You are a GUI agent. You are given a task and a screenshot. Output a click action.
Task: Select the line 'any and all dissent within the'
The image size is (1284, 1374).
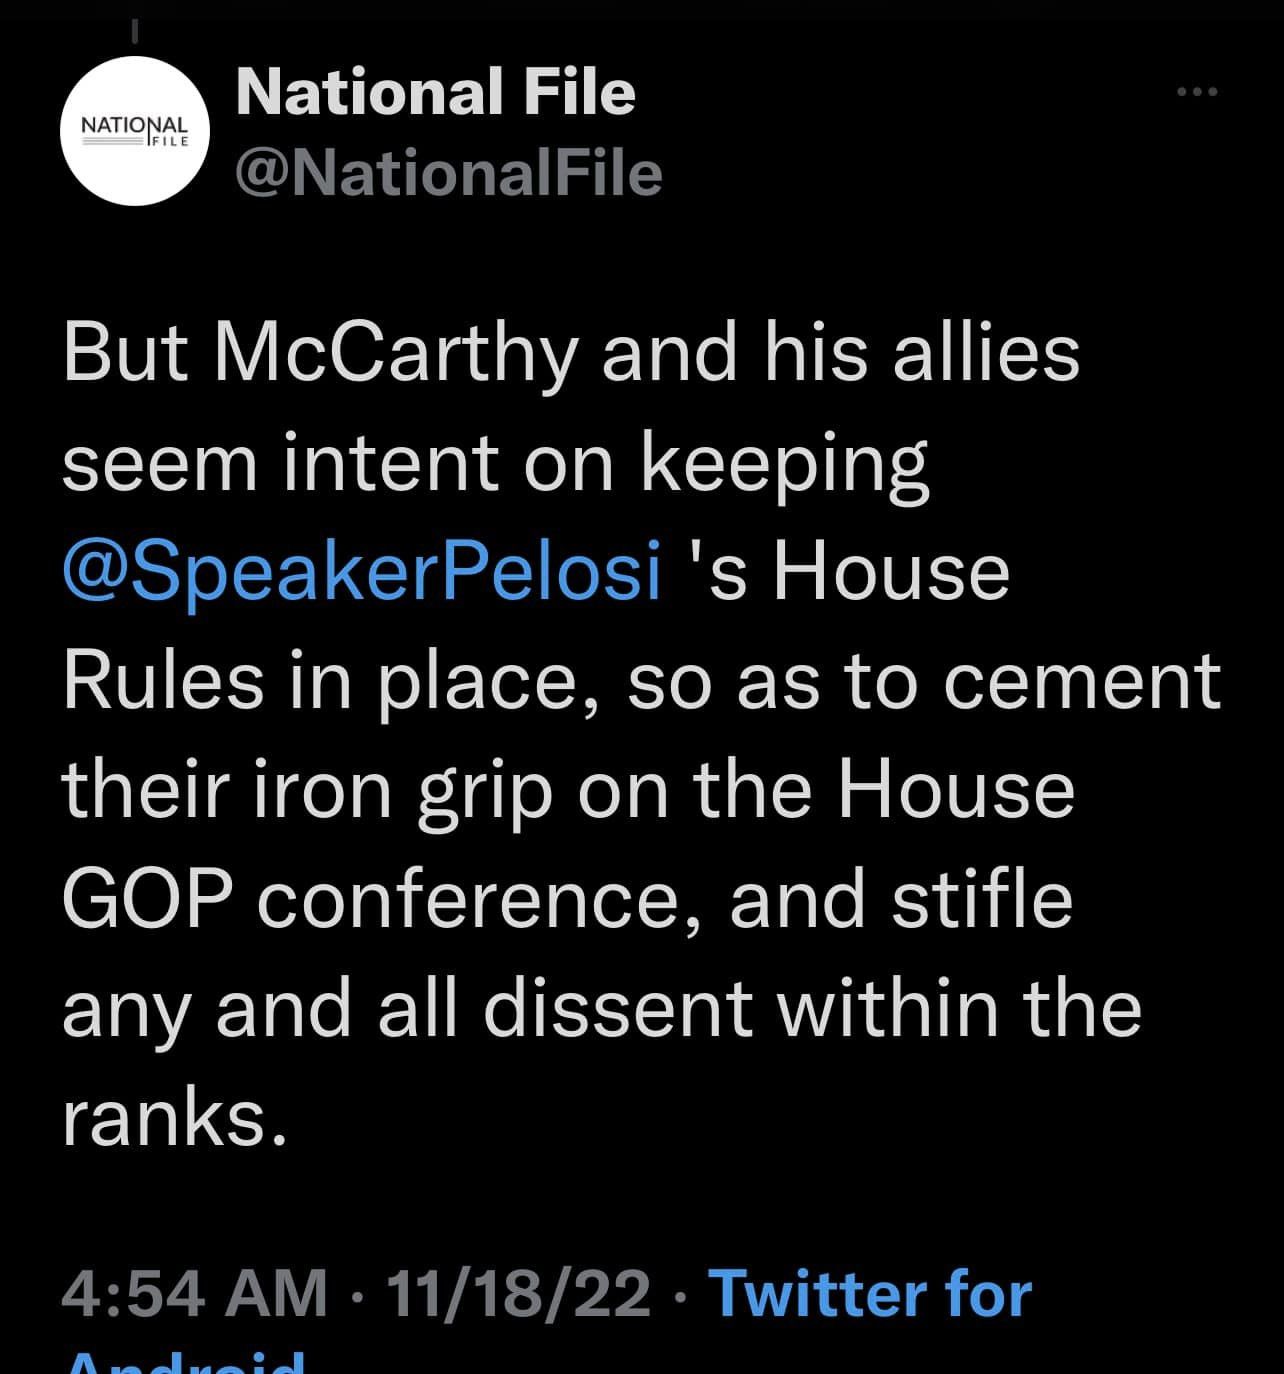pyautogui.click(x=602, y=1008)
